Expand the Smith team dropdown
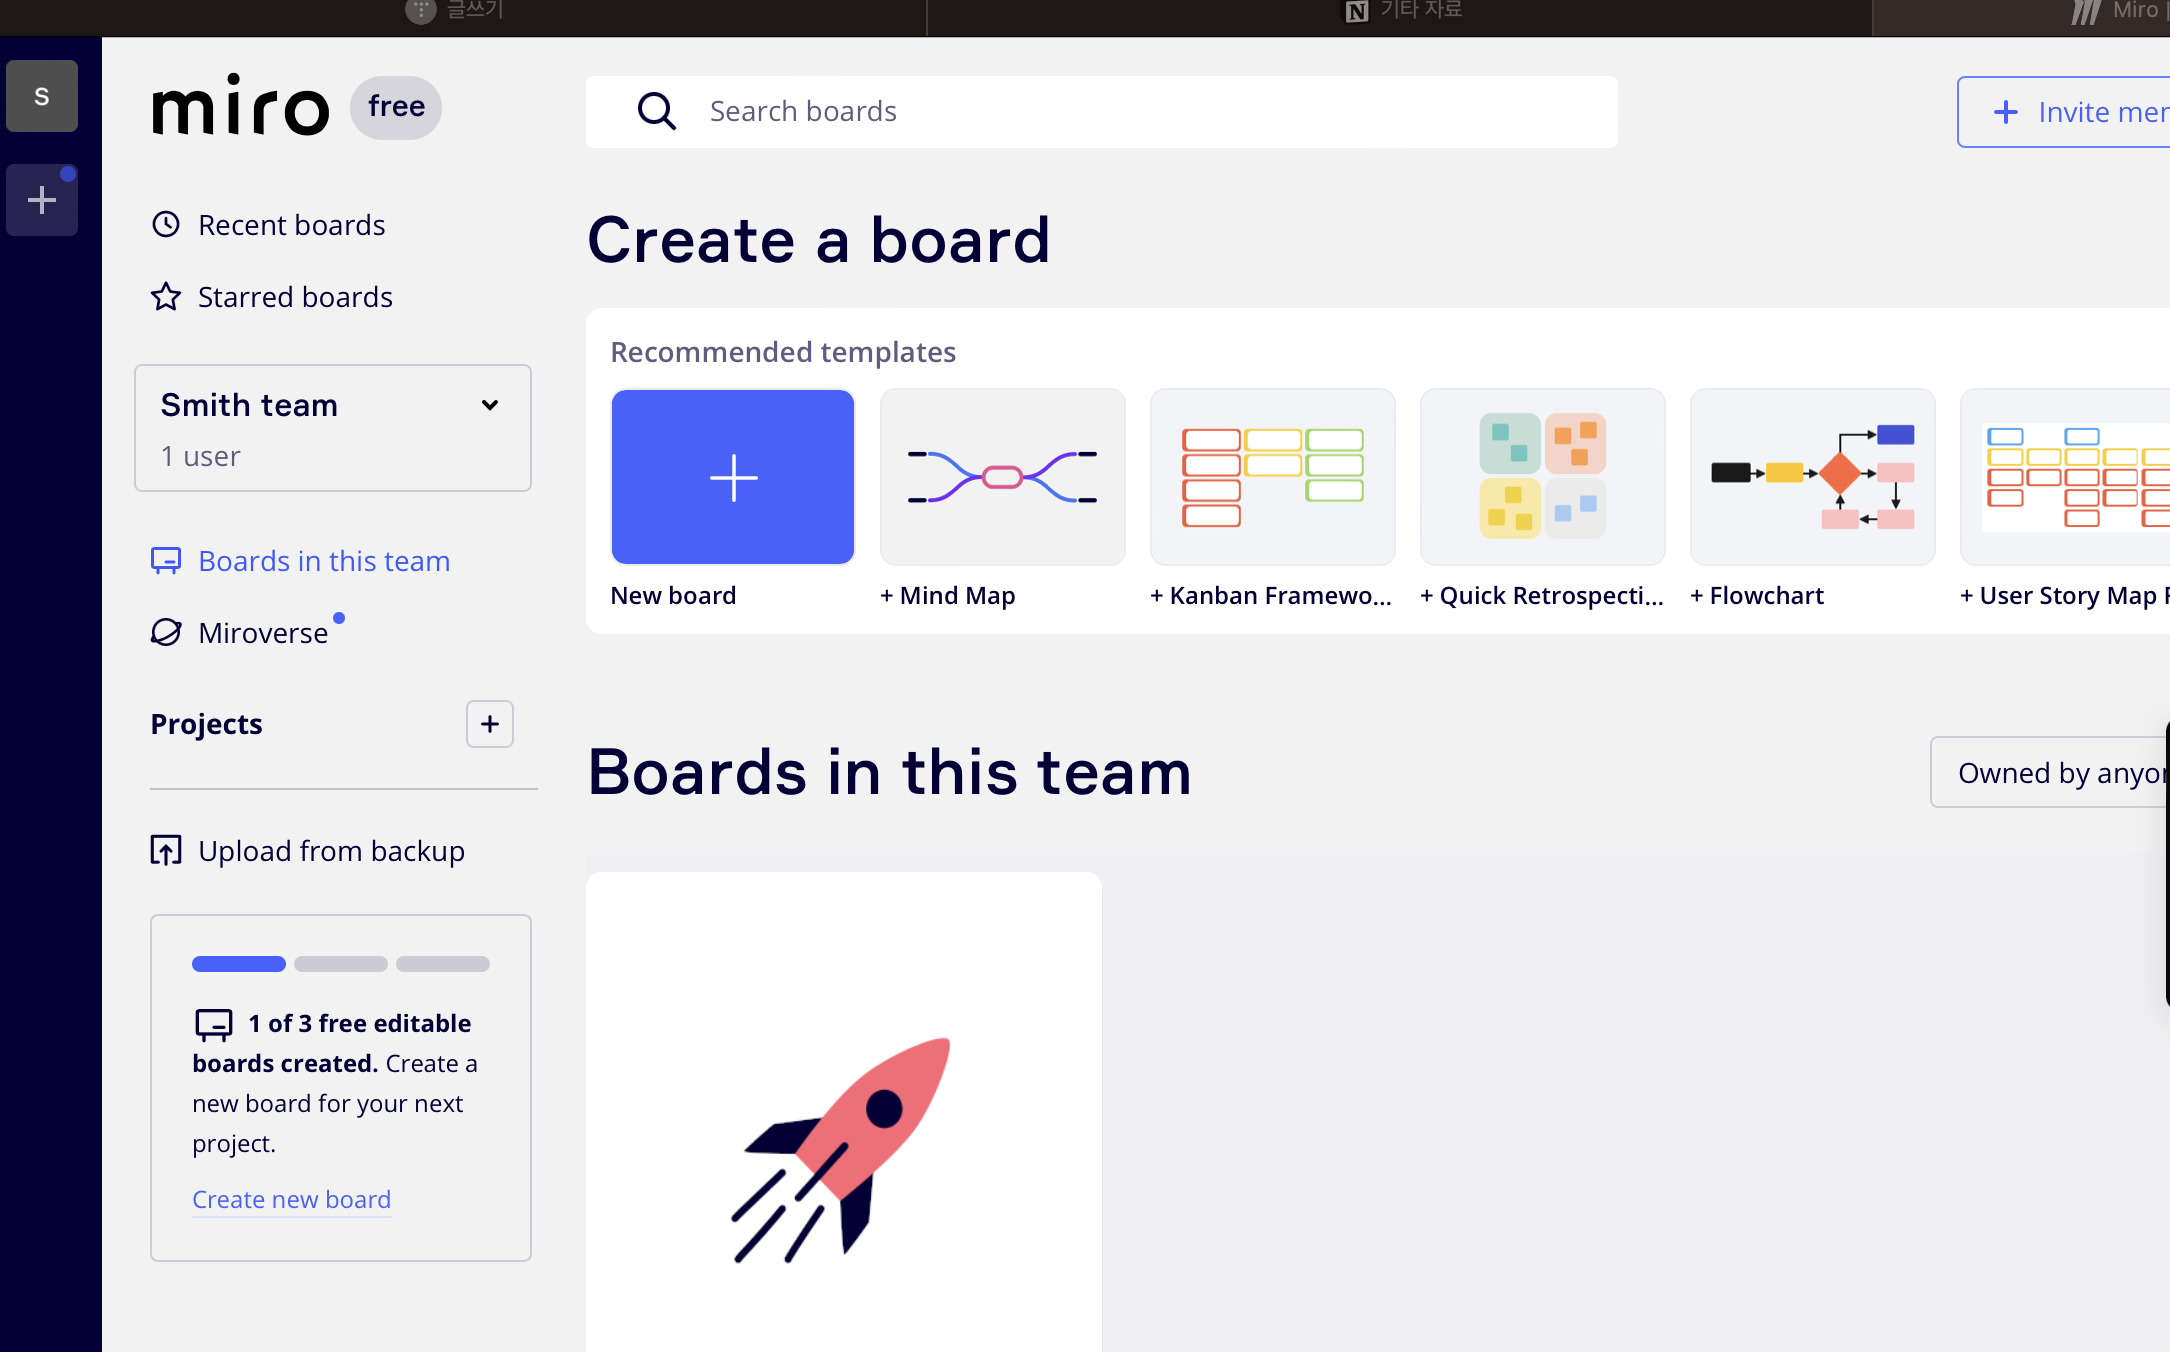The width and height of the screenshot is (2170, 1352). pyautogui.click(x=489, y=405)
